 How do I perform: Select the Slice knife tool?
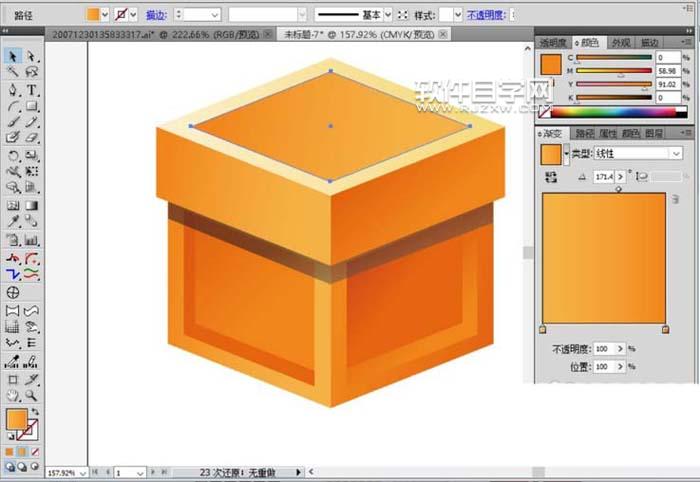31,380
